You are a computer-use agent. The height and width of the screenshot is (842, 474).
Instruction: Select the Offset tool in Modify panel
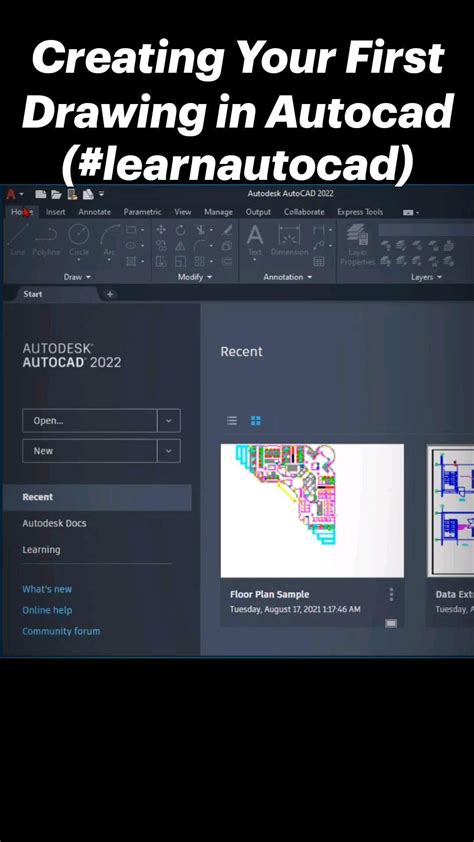227,262
